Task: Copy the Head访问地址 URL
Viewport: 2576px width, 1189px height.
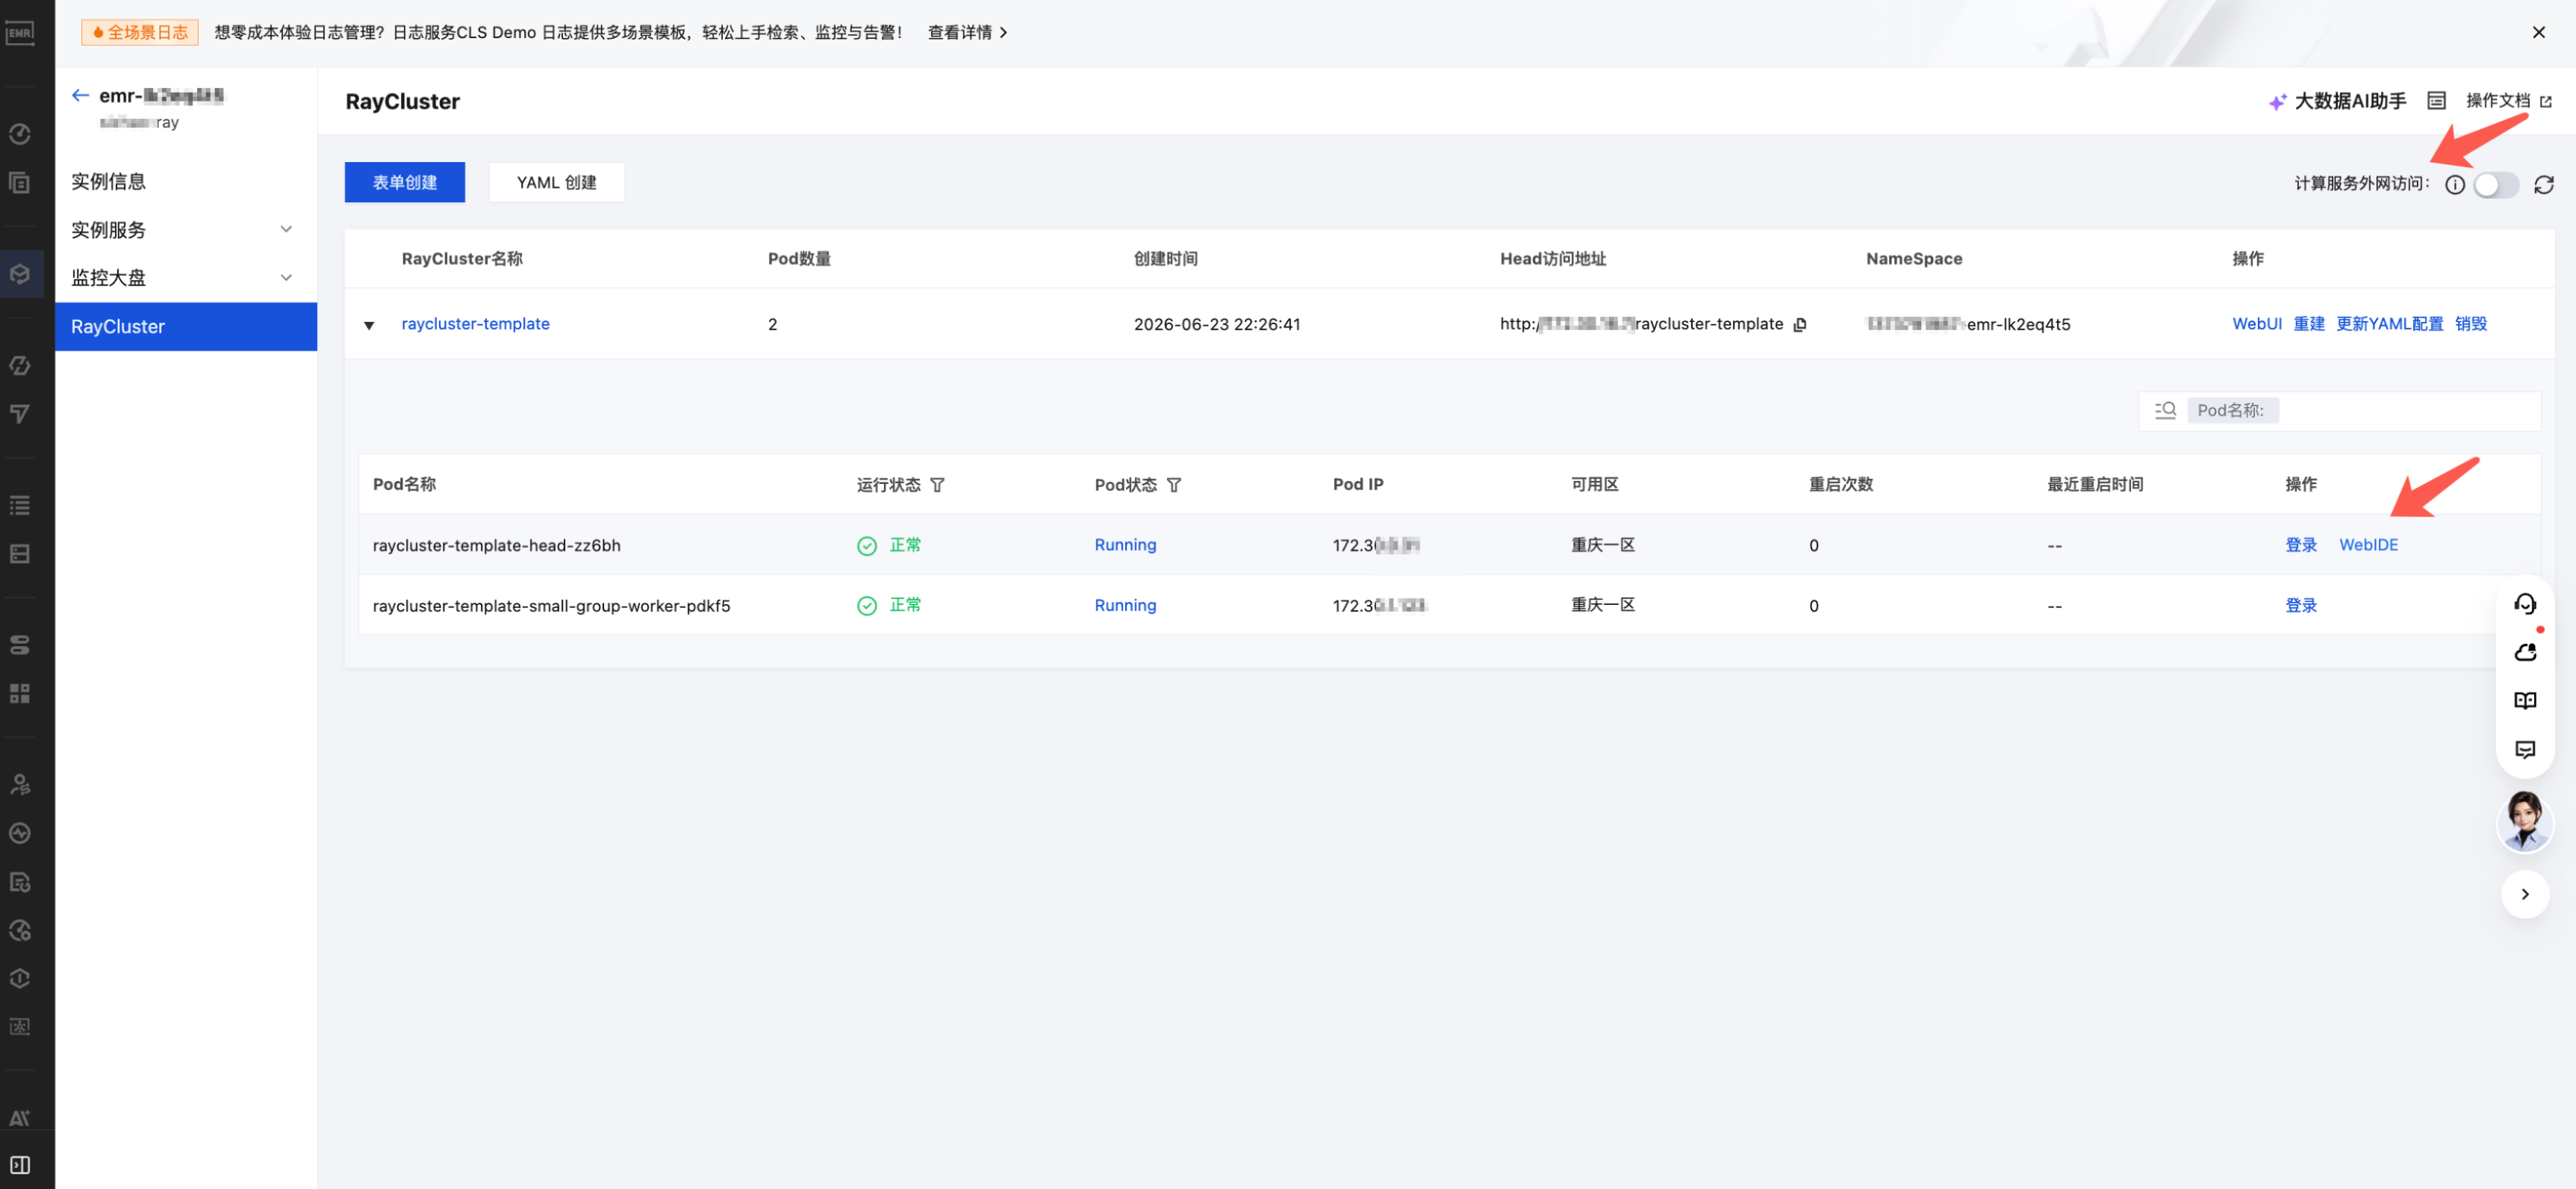Action: point(1800,324)
